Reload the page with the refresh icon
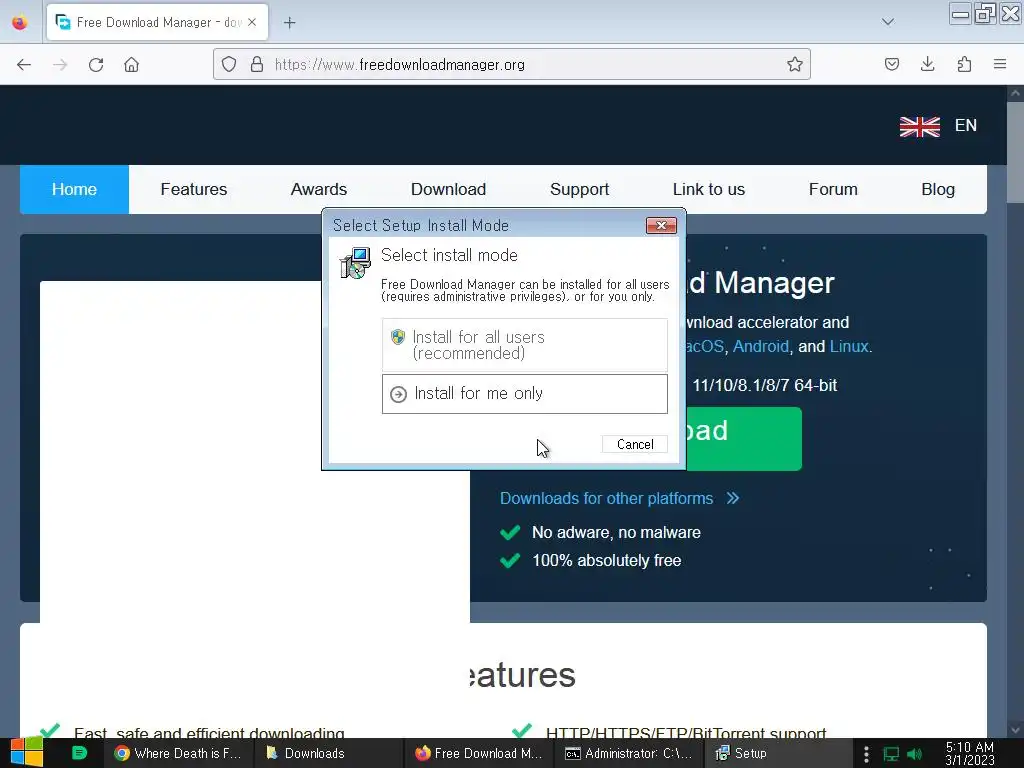The height and width of the screenshot is (768, 1024). [x=96, y=65]
